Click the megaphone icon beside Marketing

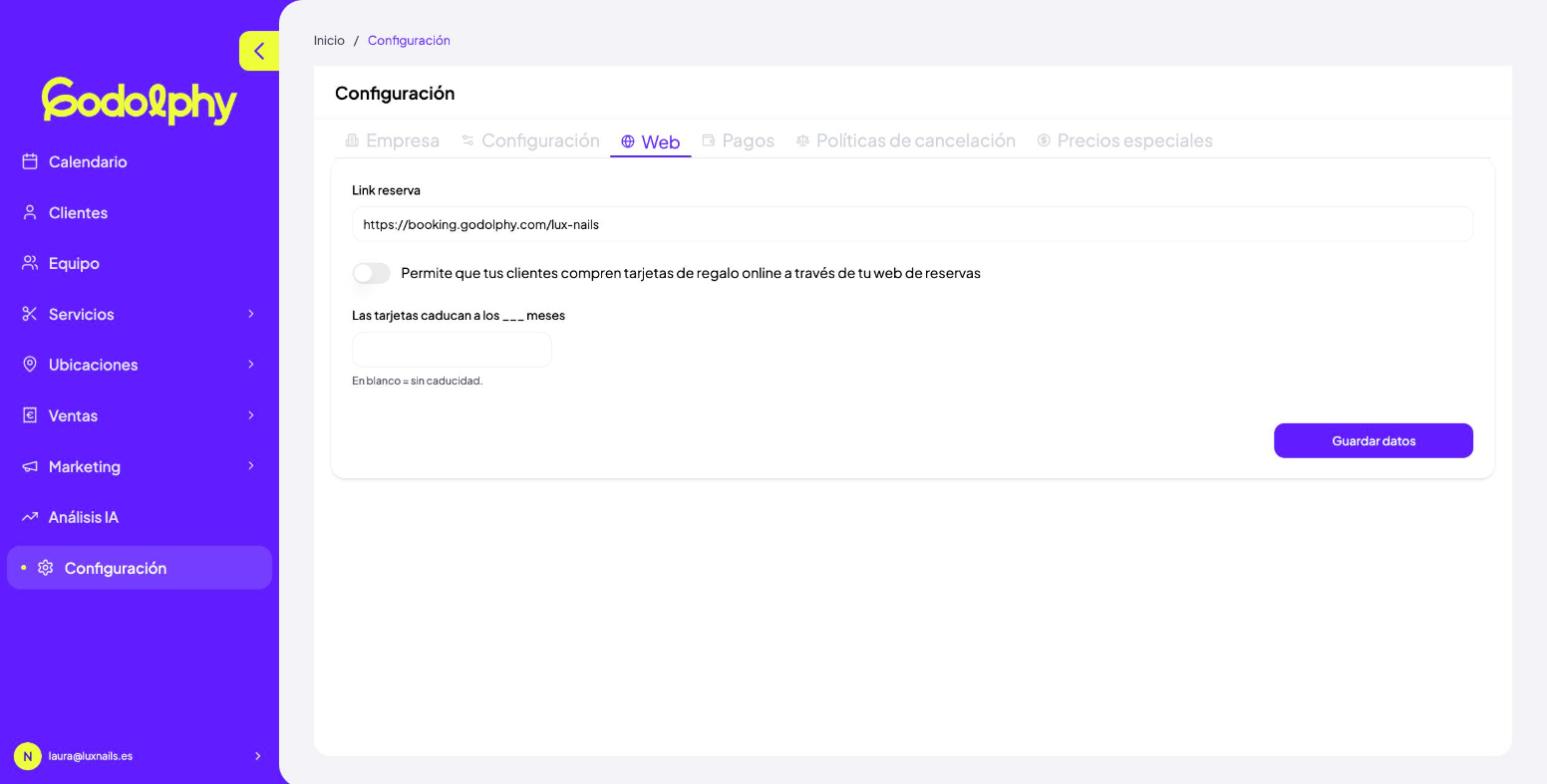pos(30,467)
